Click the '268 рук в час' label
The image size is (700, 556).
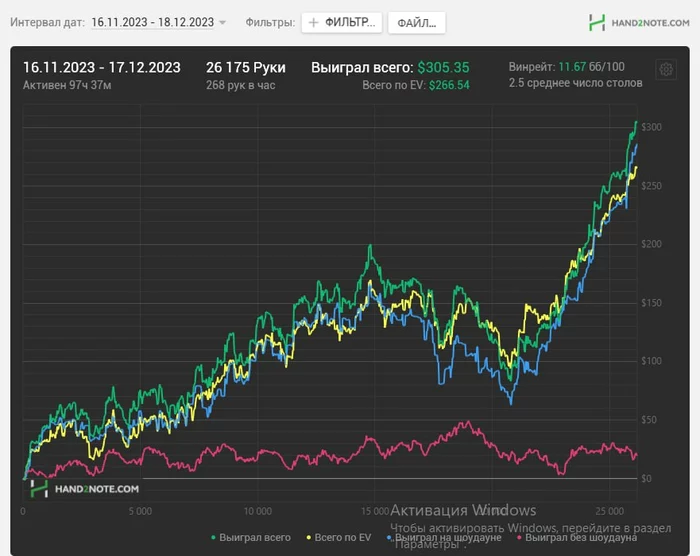241,85
